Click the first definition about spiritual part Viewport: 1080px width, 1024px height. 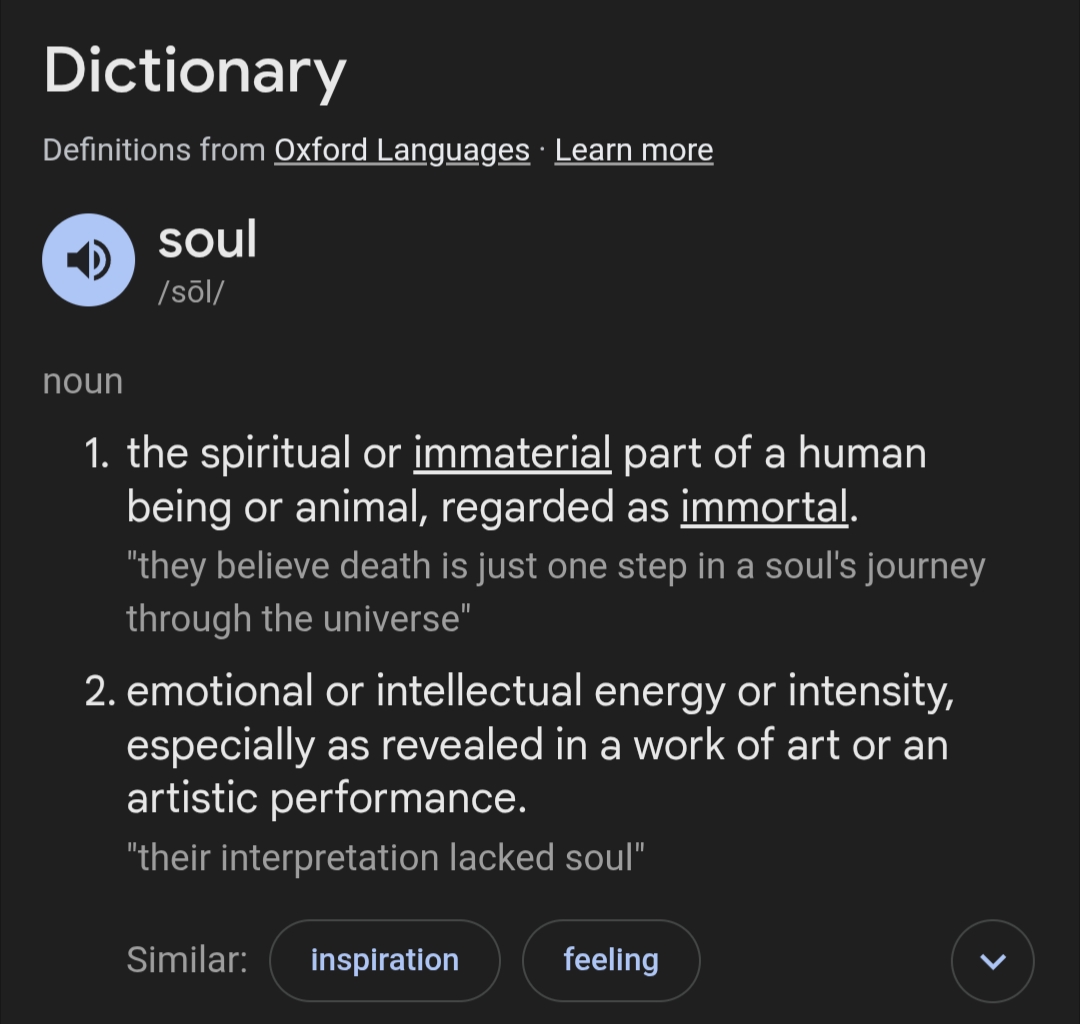[526, 481]
